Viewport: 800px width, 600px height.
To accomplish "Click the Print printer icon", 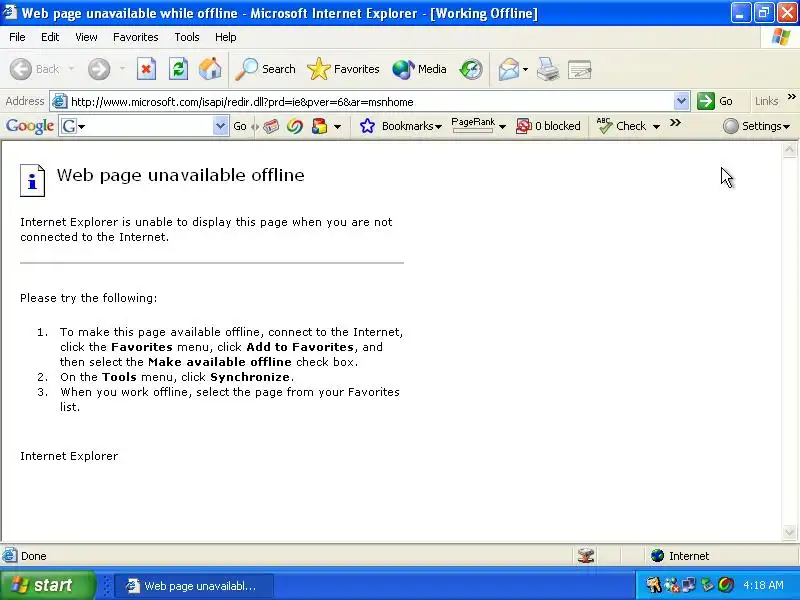I will tap(547, 69).
